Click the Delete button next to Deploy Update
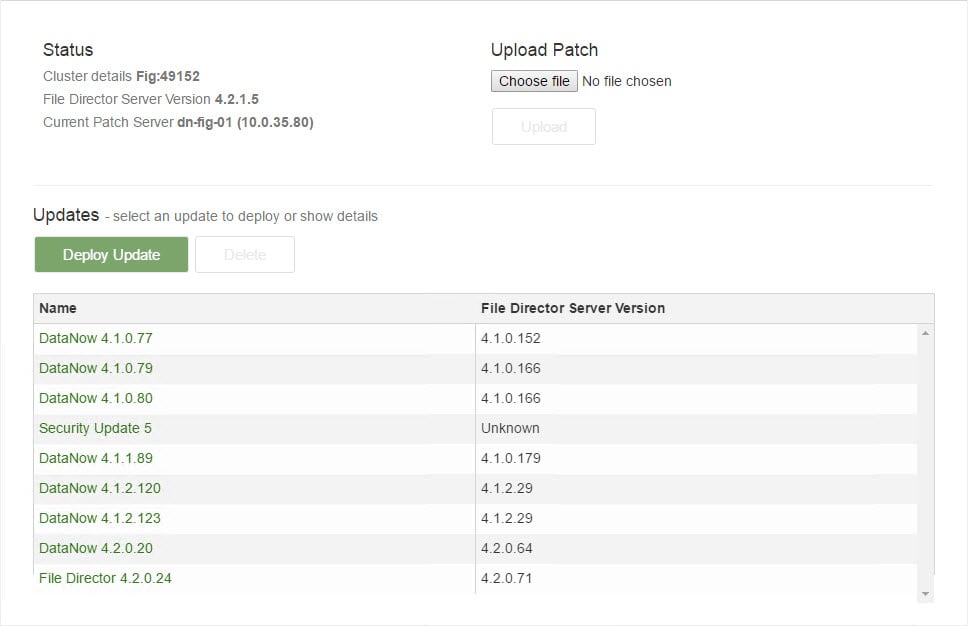The height and width of the screenshot is (626, 968). click(244, 254)
